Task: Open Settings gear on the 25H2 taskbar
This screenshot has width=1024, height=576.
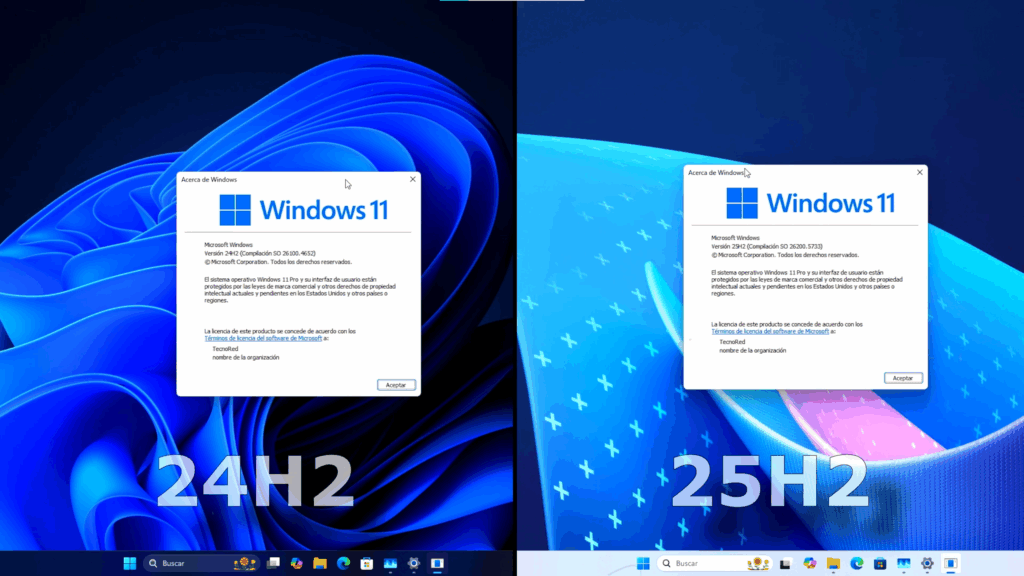Action: [x=927, y=563]
